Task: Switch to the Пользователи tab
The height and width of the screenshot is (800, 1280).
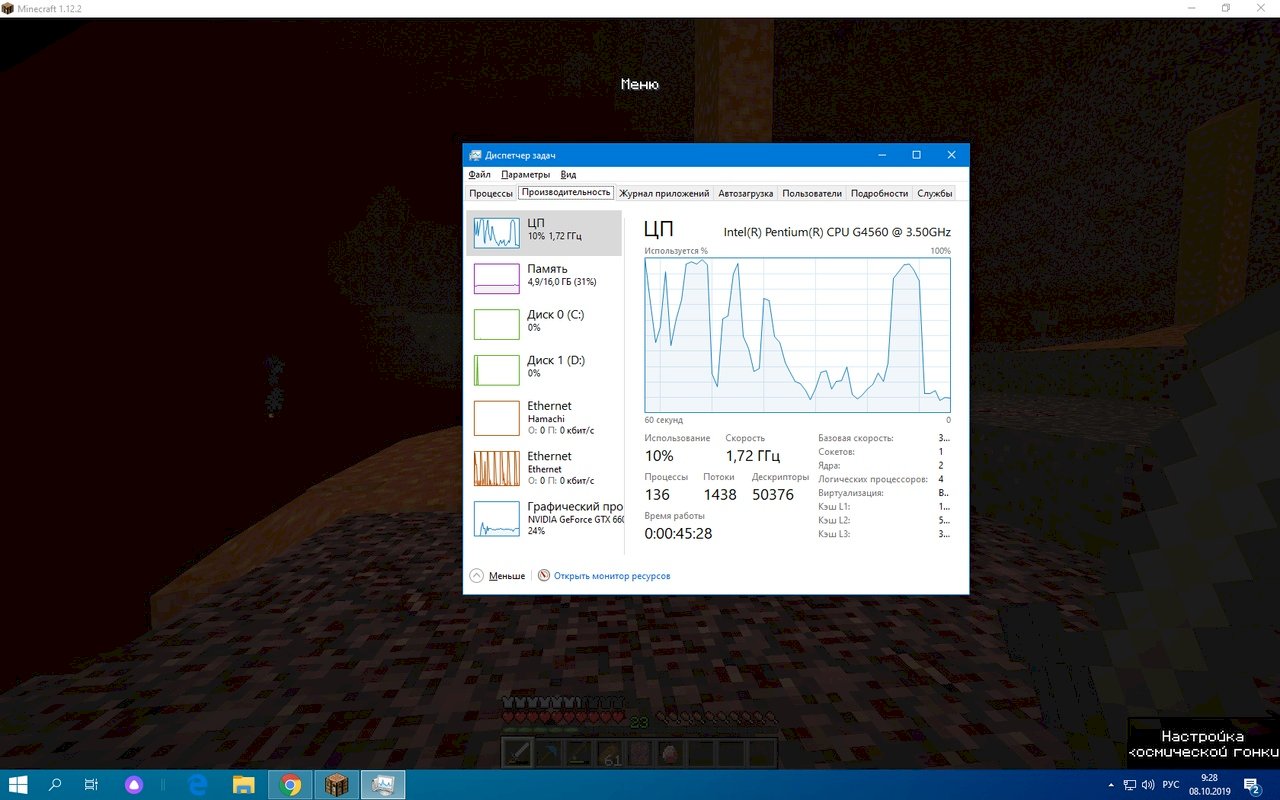Action: pyautogui.click(x=812, y=193)
